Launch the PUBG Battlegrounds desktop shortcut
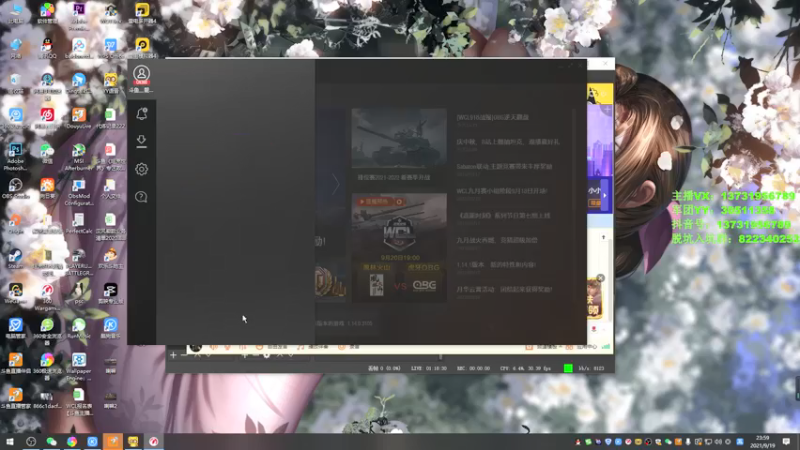The height and width of the screenshot is (450, 800). coord(79,262)
